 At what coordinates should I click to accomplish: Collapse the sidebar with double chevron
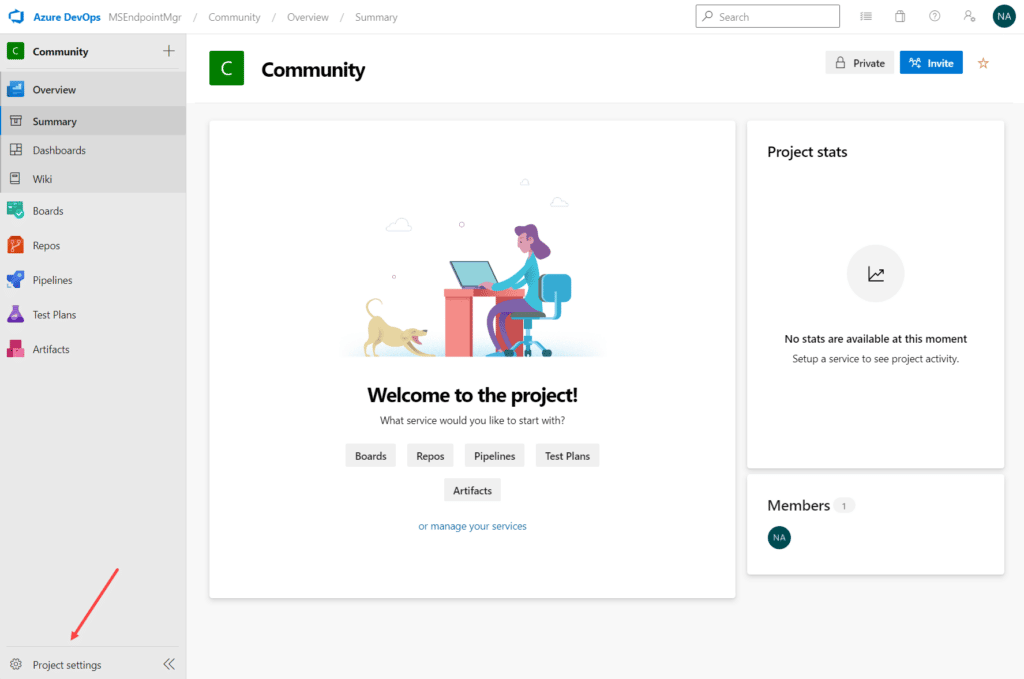point(169,664)
